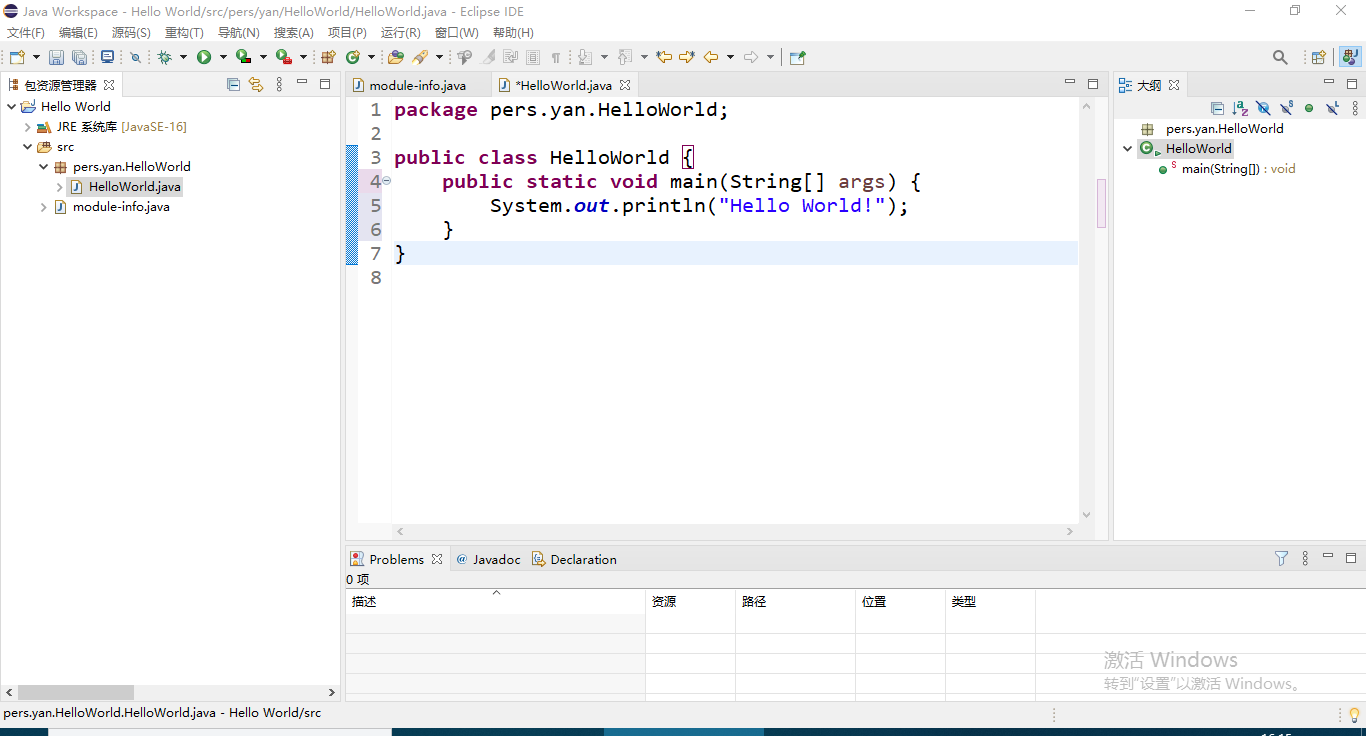The image size is (1366, 736).
Task: Click the Pin Editor toolbar icon
Action: 797,58
